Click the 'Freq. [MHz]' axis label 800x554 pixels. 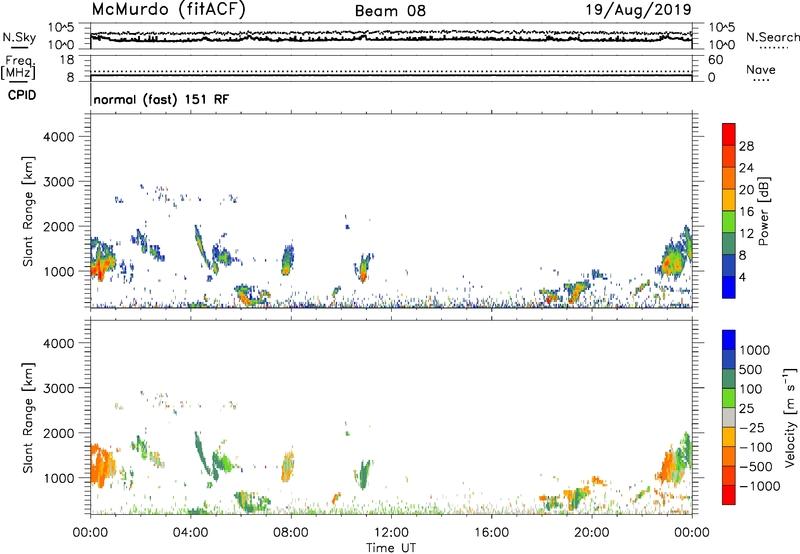pyautogui.click(x=18, y=67)
